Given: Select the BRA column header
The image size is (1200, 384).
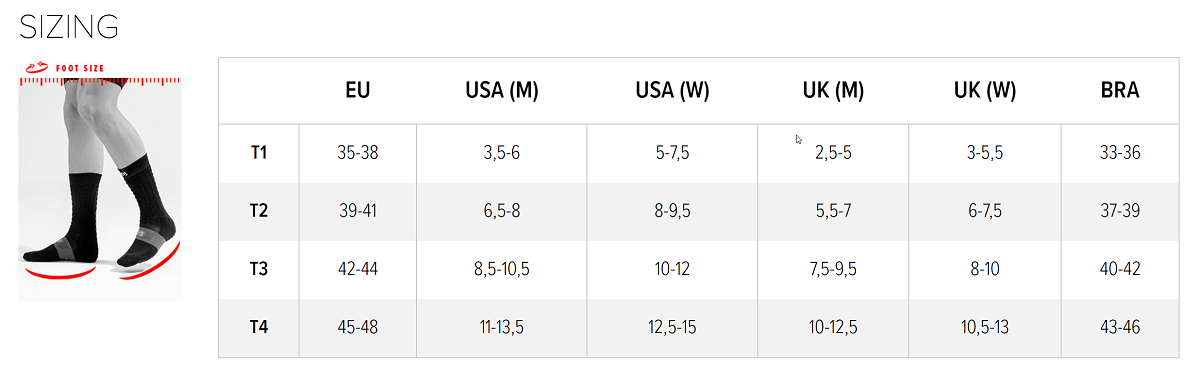Looking at the screenshot, I should [1120, 91].
